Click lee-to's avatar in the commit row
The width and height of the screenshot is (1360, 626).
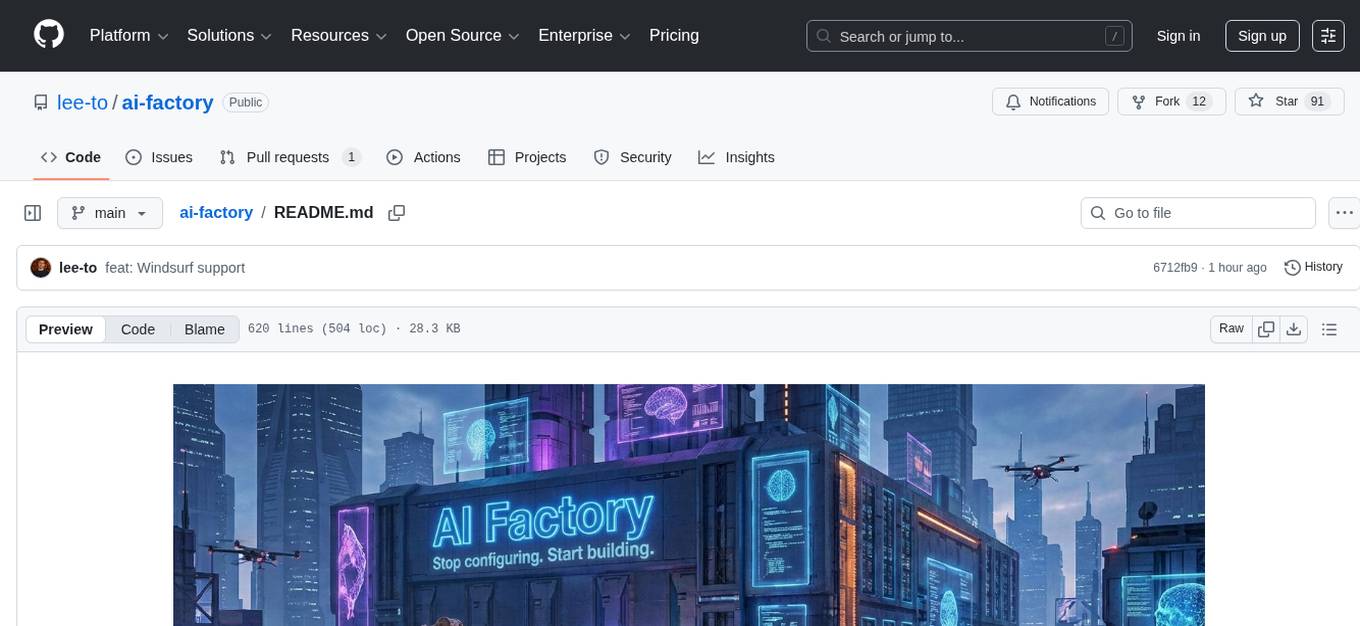tap(40, 267)
